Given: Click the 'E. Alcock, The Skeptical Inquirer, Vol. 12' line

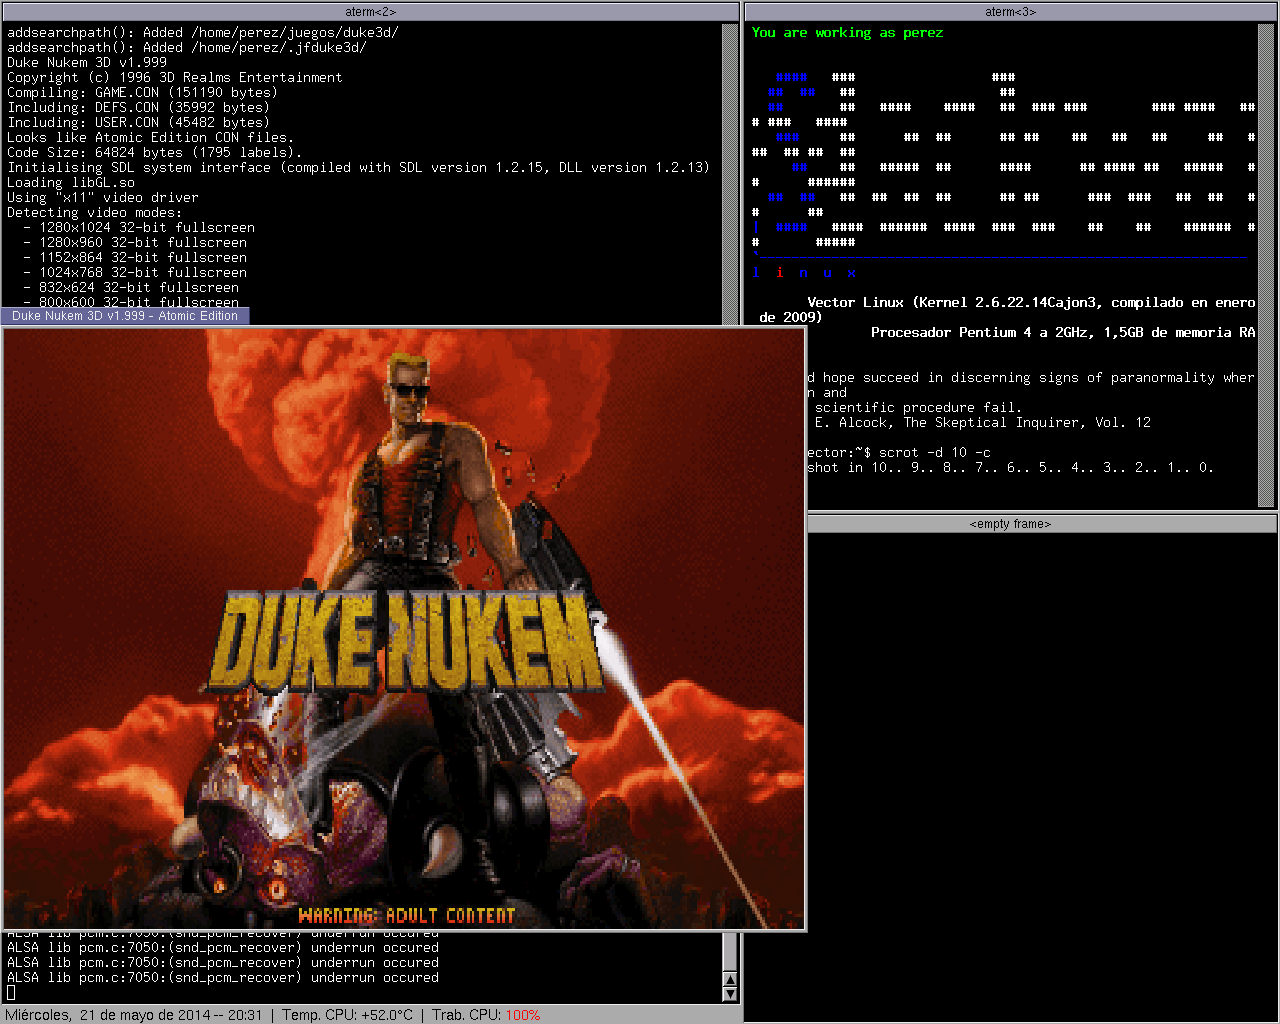Looking at the screenshot, I should click(x=983, y=422).
